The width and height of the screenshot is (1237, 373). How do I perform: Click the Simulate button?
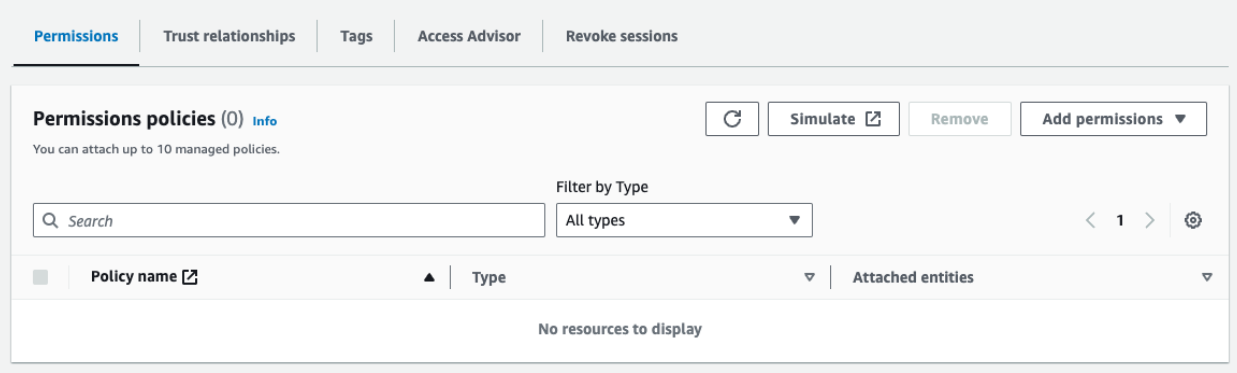[x=834, y=119]
